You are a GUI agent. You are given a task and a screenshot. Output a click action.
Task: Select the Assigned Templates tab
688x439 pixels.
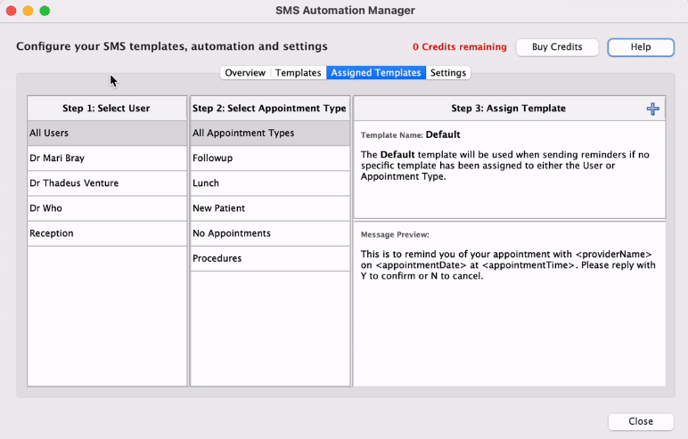coord(376,73)
